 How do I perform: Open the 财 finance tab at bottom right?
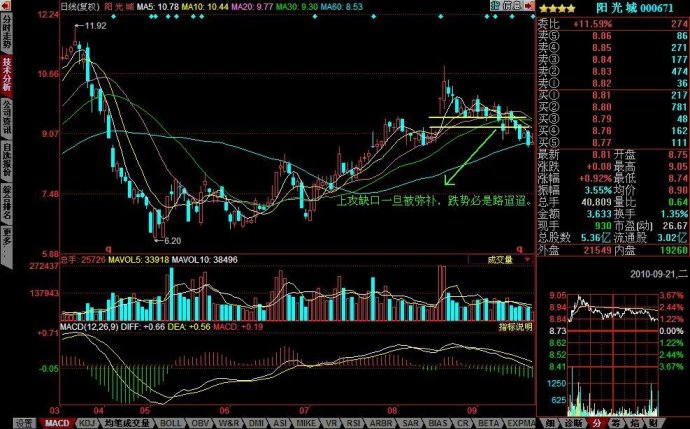(x=653, y=424)
